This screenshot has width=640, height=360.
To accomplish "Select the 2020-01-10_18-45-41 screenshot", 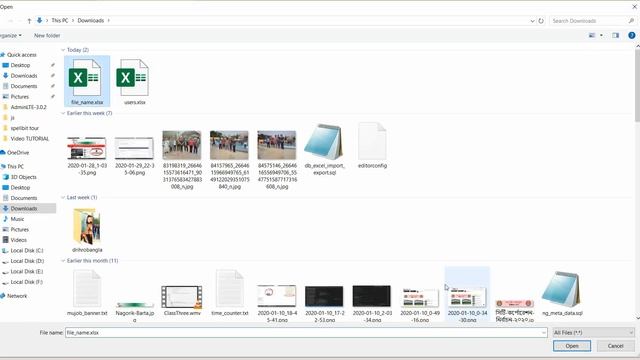I will point(277,303).
